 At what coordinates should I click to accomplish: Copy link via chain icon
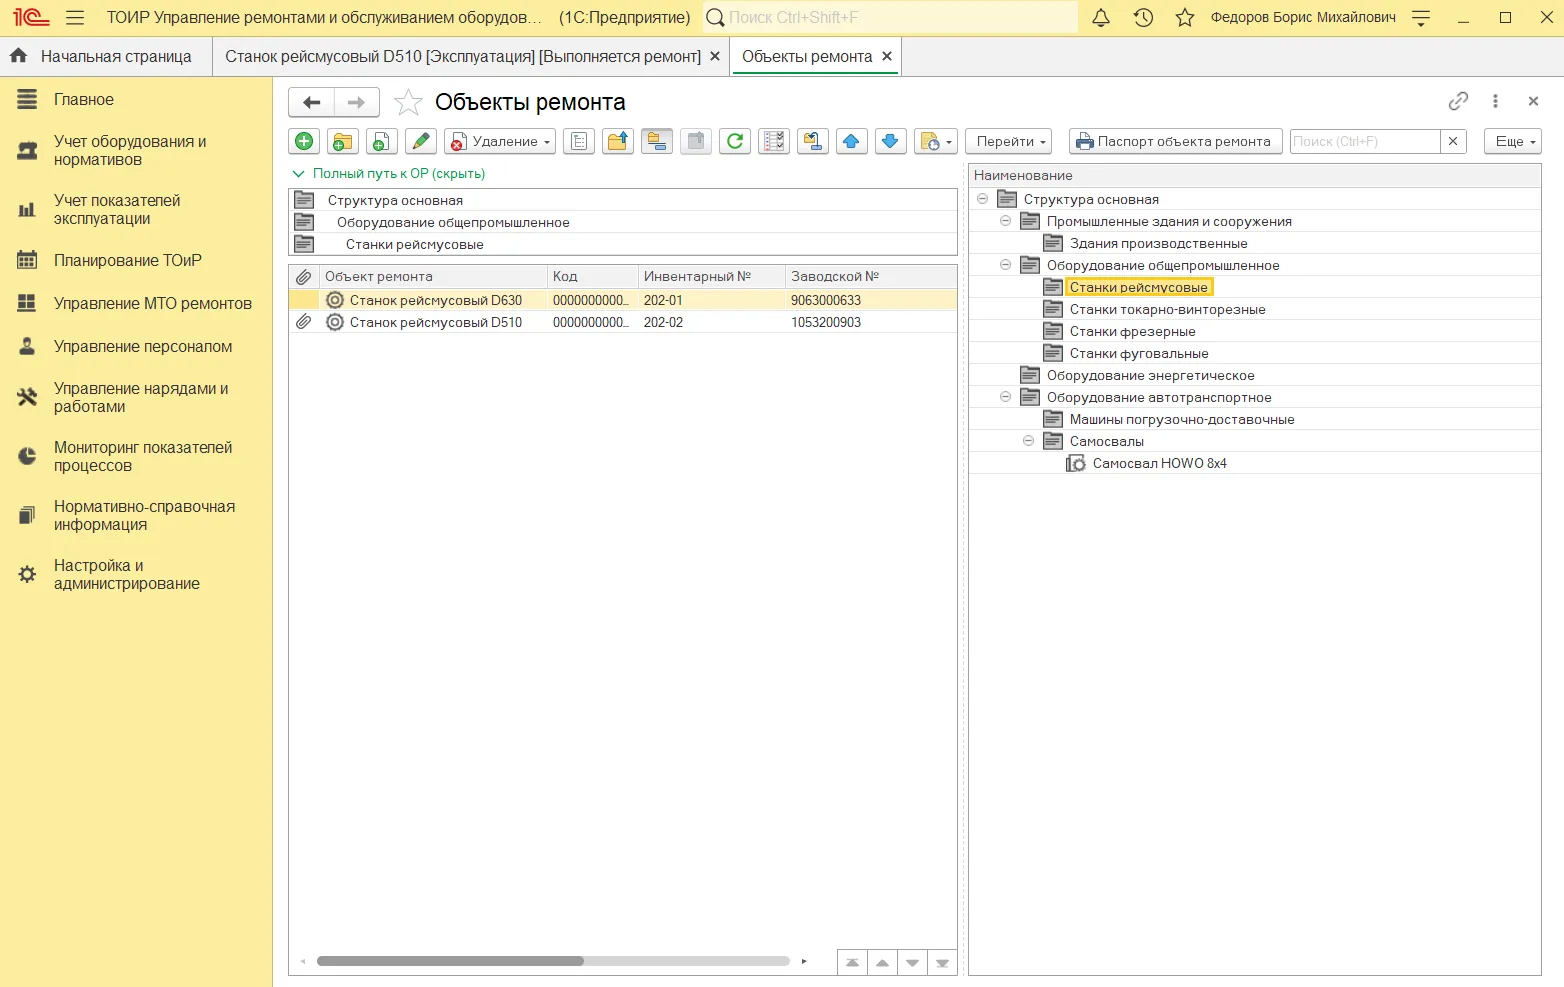point(1458,101)
